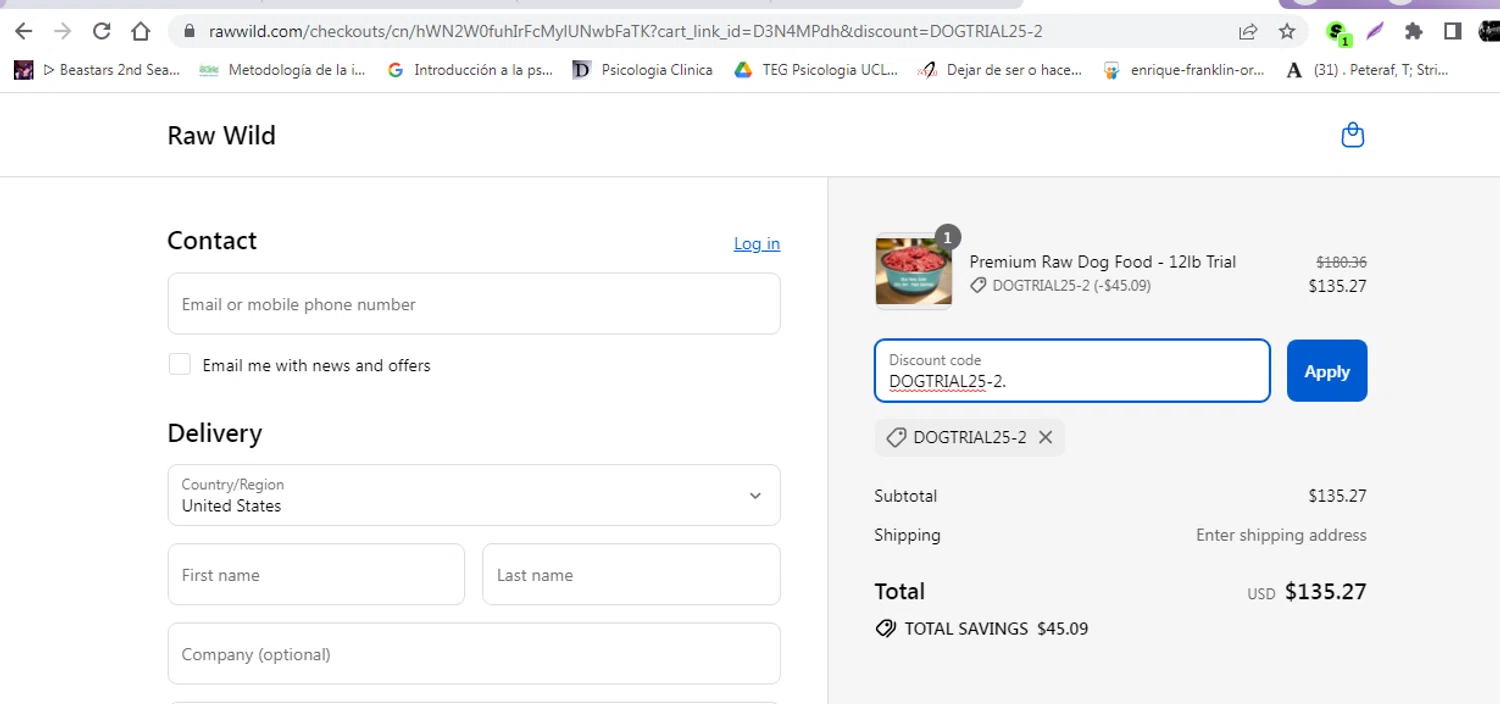Click the Log in link

pos(757,243)
